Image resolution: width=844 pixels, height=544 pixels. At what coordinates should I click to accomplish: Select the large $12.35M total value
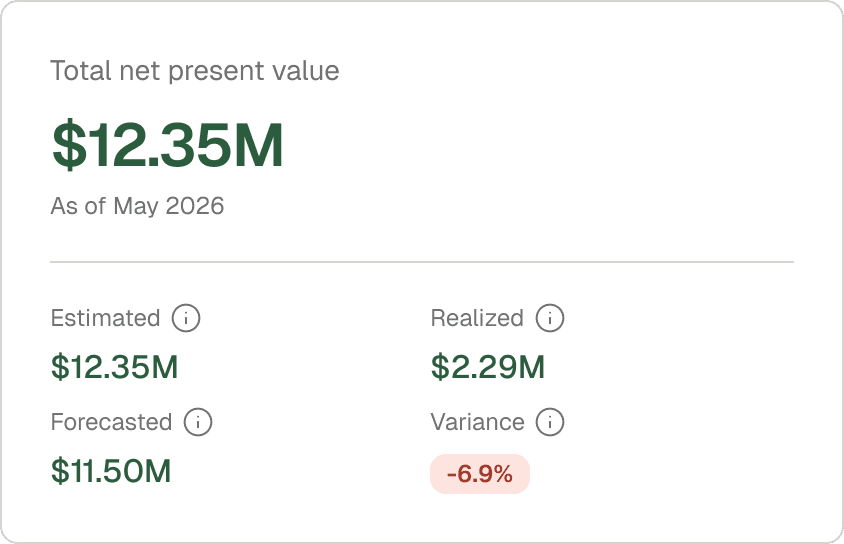167,145
